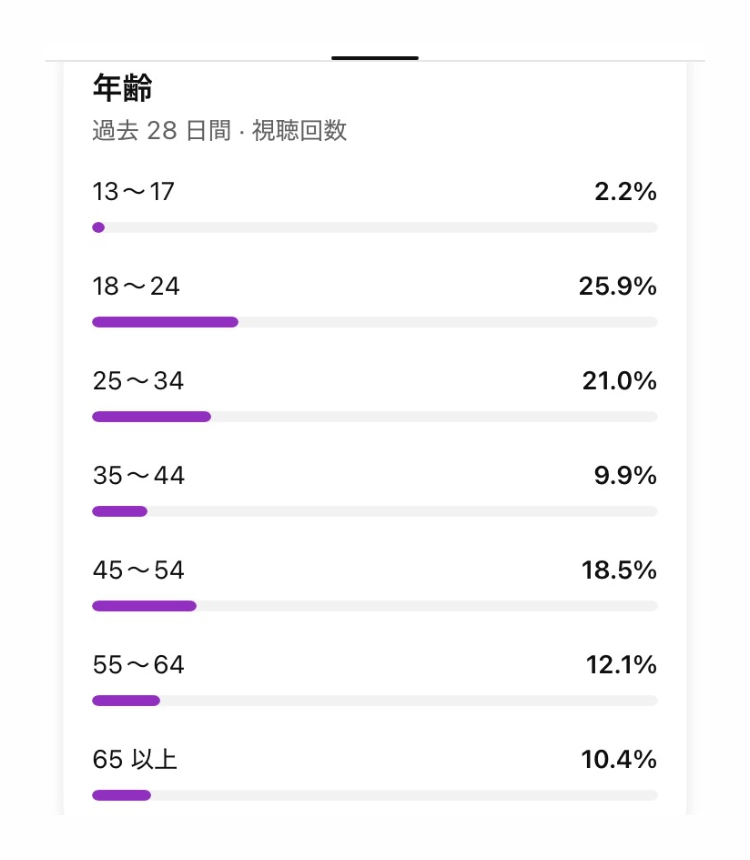The width and height of the screenshot is (750, 860).
Task: Click the 2.2% percentage value
Action: pyautogui.click(x=625, y=192)
